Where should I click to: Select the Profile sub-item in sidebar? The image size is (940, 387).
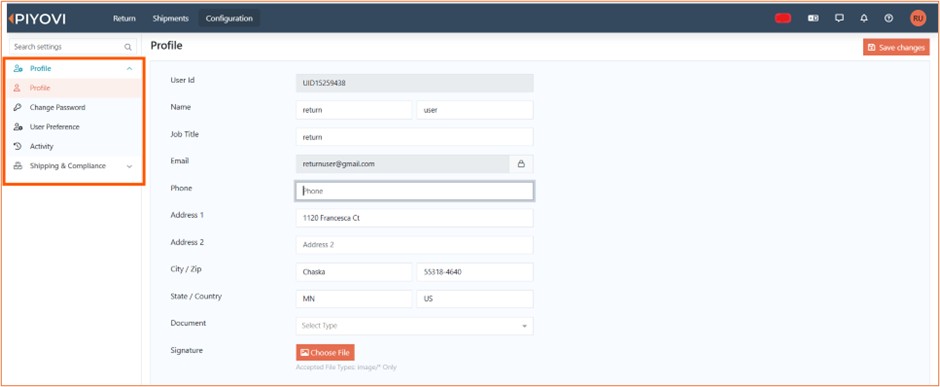pyautogui.click(x=74, y=88)
